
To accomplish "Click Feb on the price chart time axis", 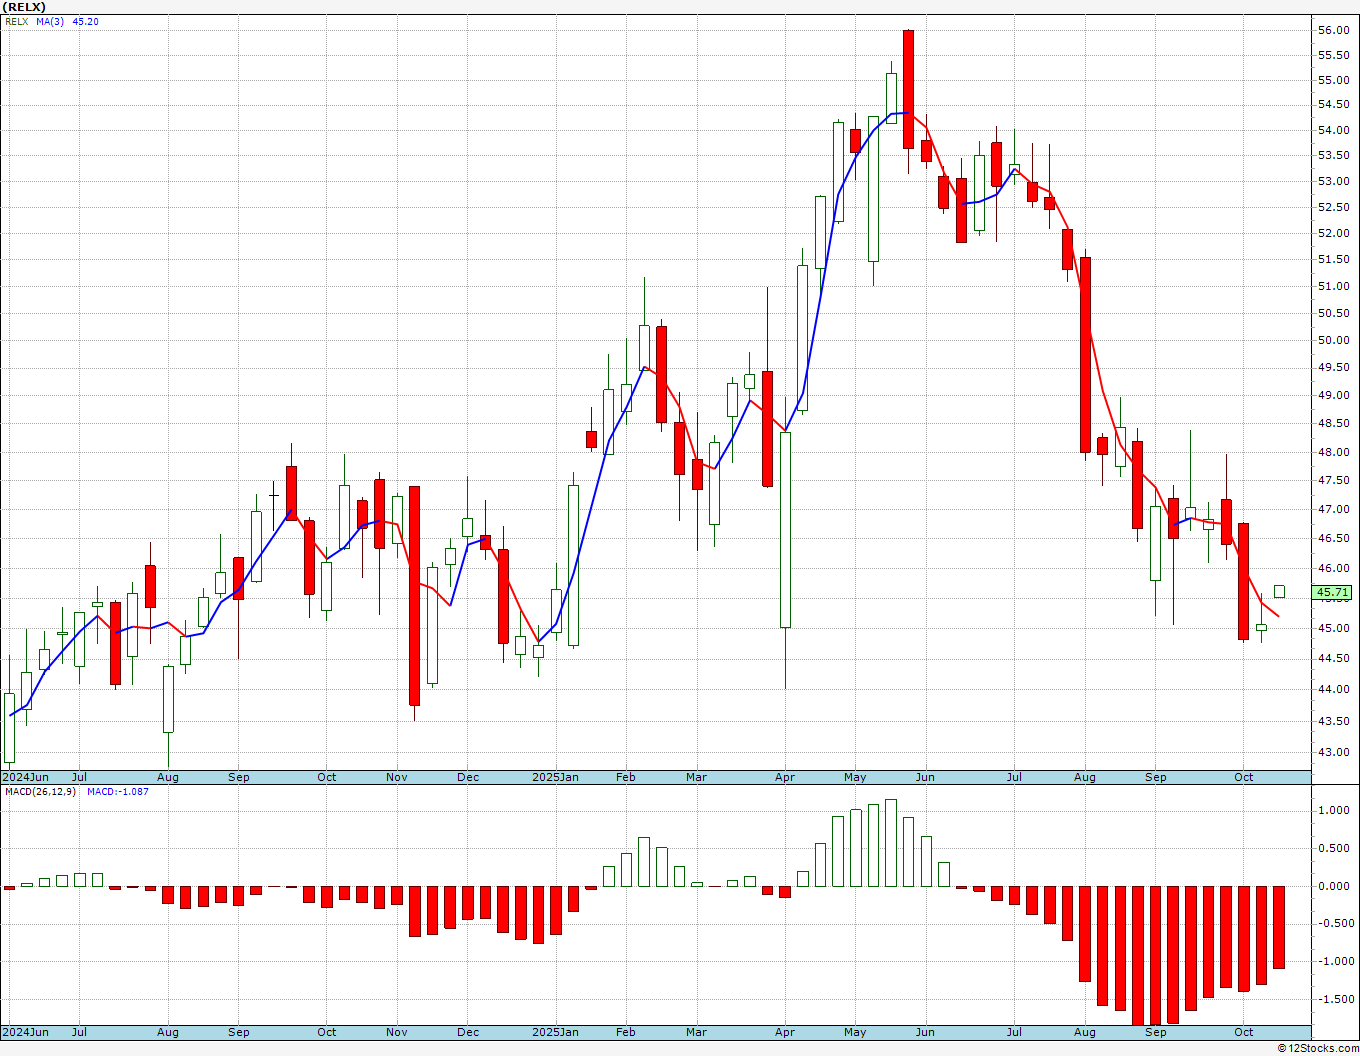I will coord(626,777).
